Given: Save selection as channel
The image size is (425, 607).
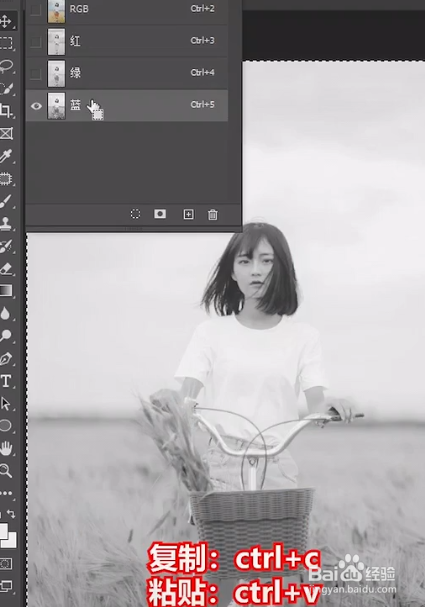Looking at the screenshot, I should tap(160, 214).
